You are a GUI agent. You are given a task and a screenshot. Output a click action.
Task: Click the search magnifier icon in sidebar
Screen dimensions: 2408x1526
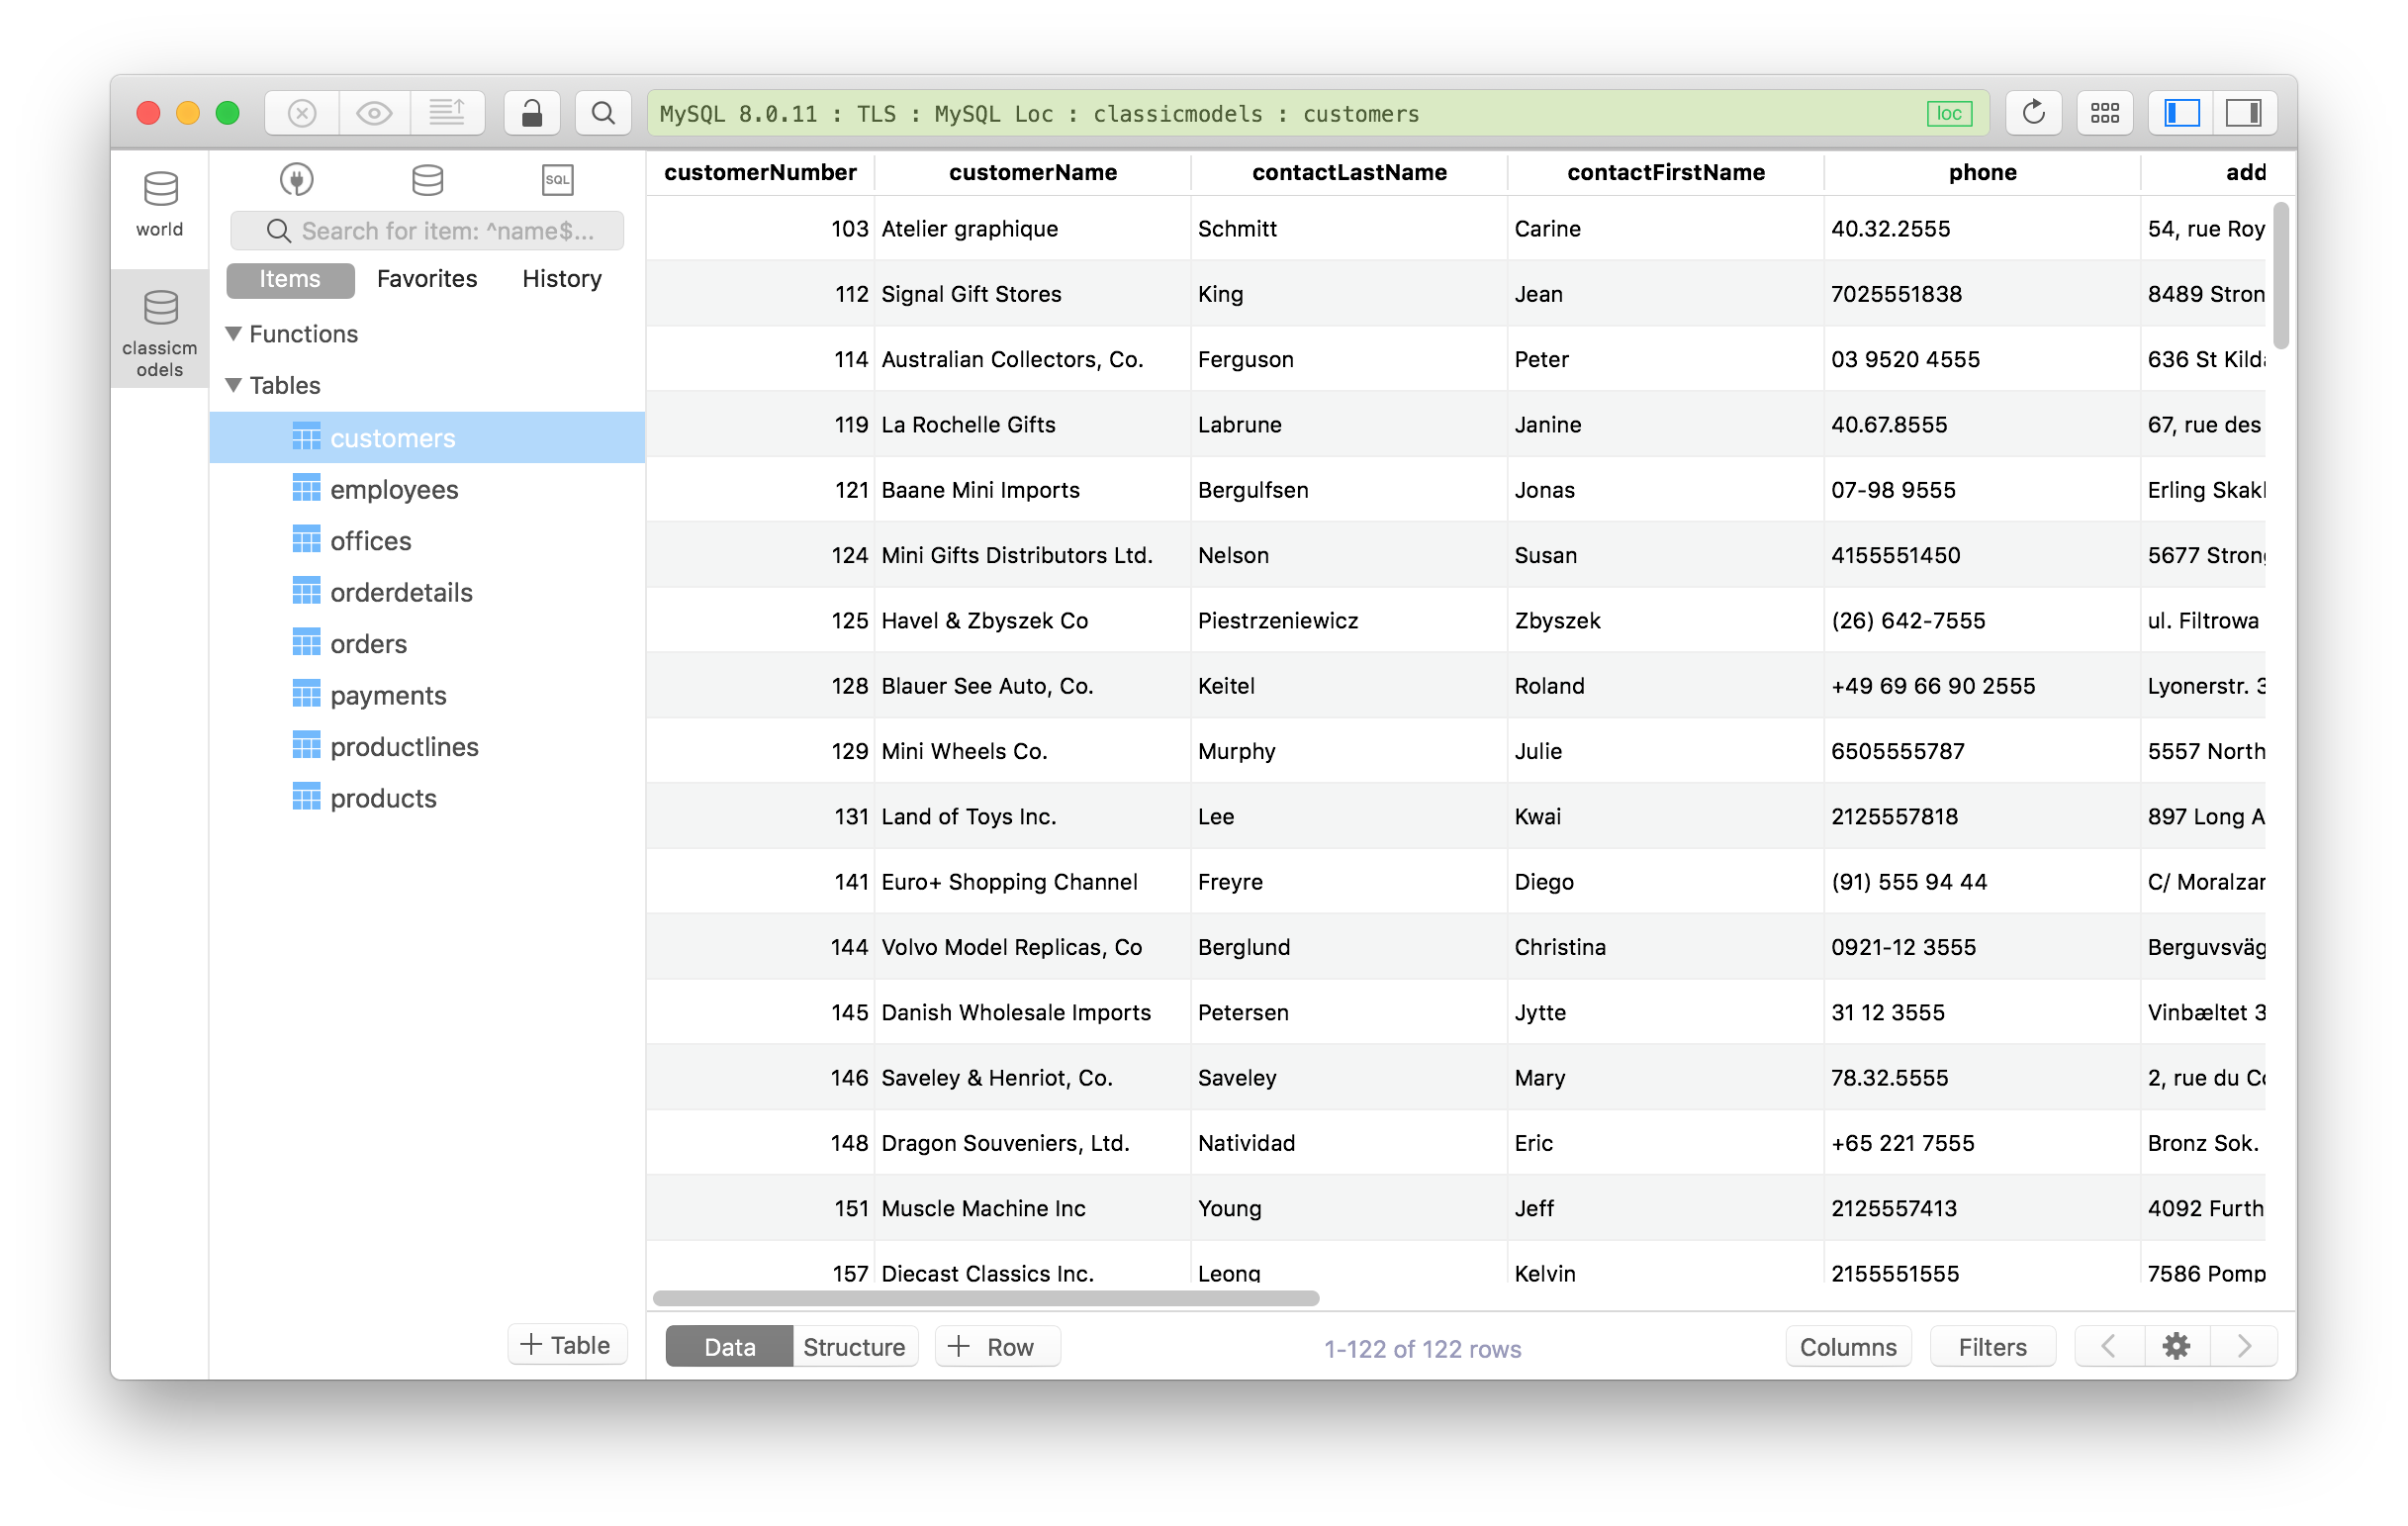point(272,230)
